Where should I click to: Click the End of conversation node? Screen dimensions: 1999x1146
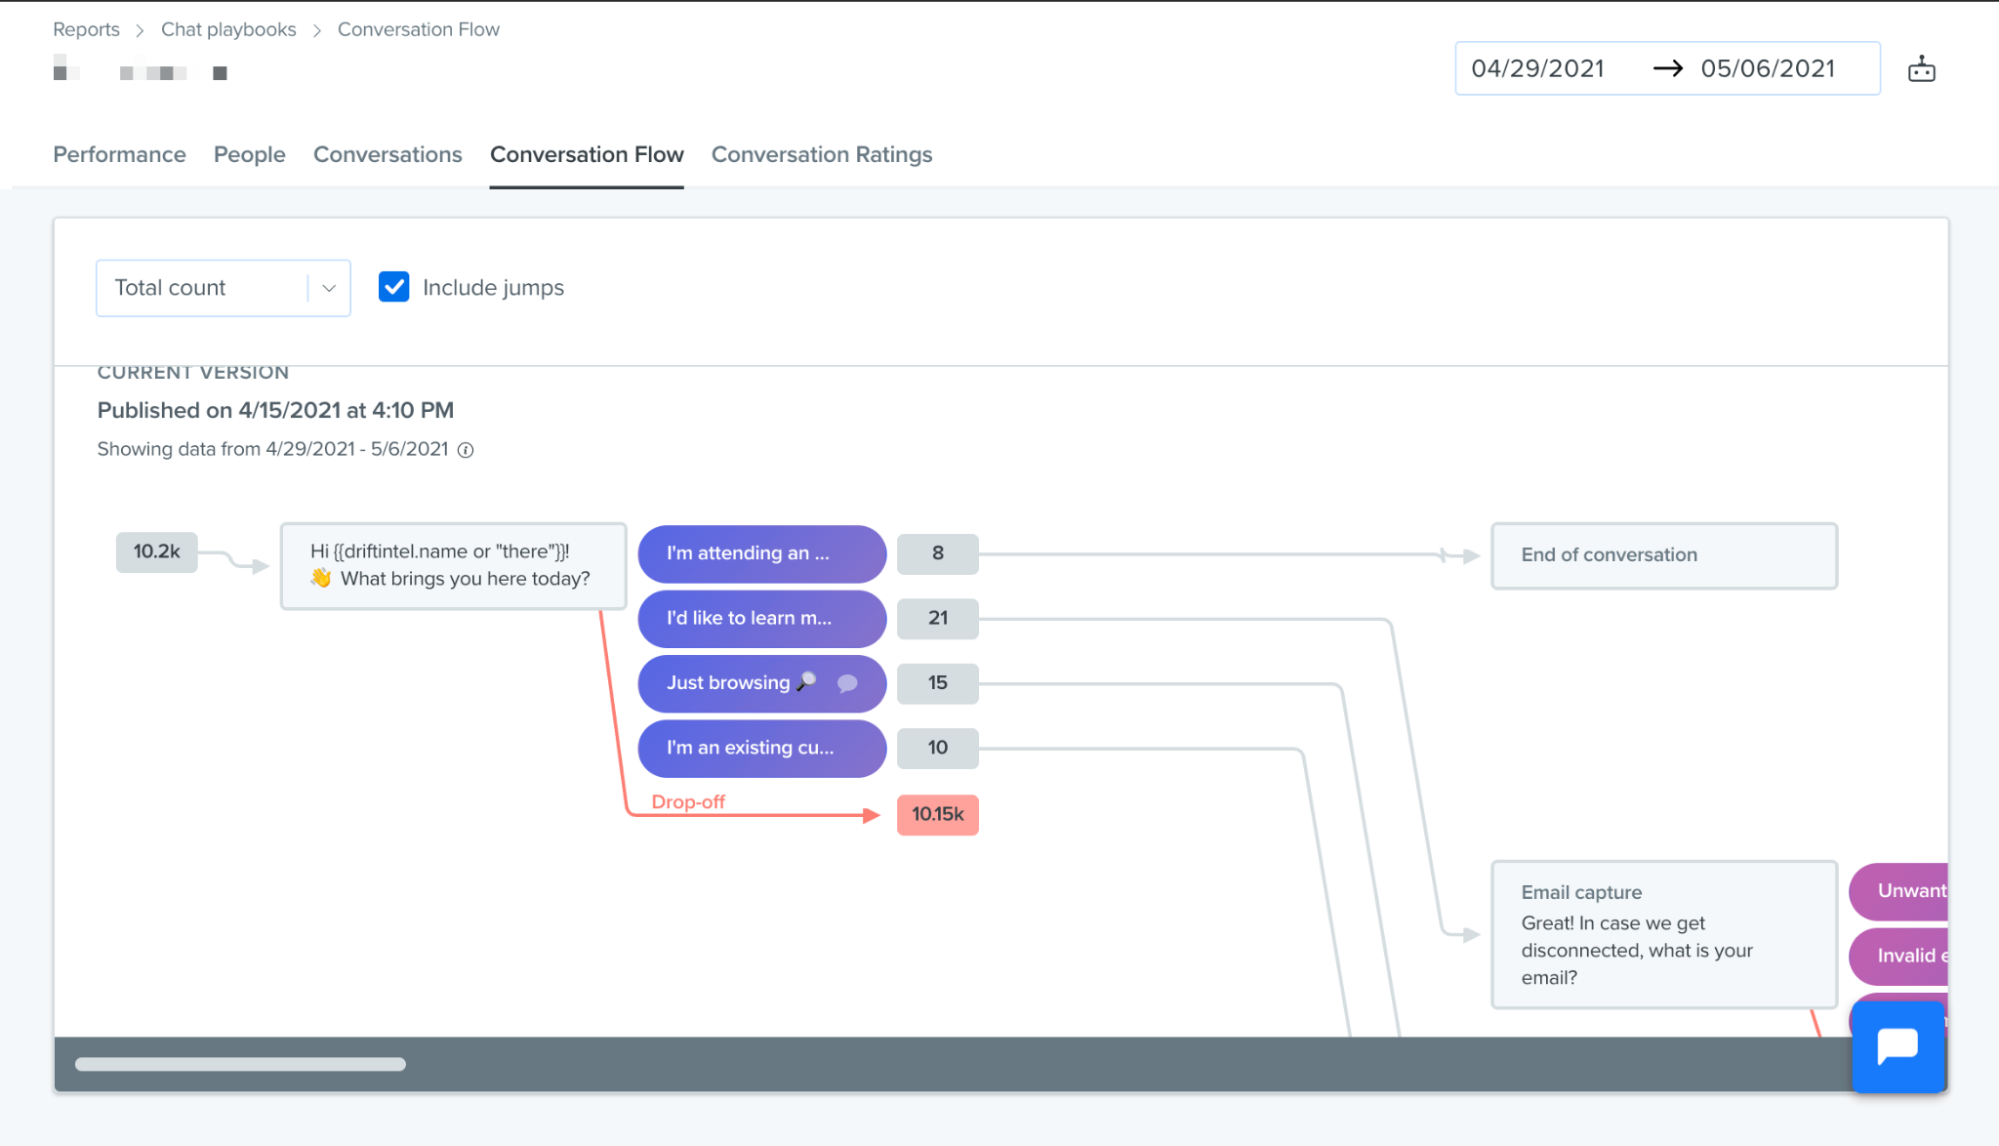pos(1664,555)
